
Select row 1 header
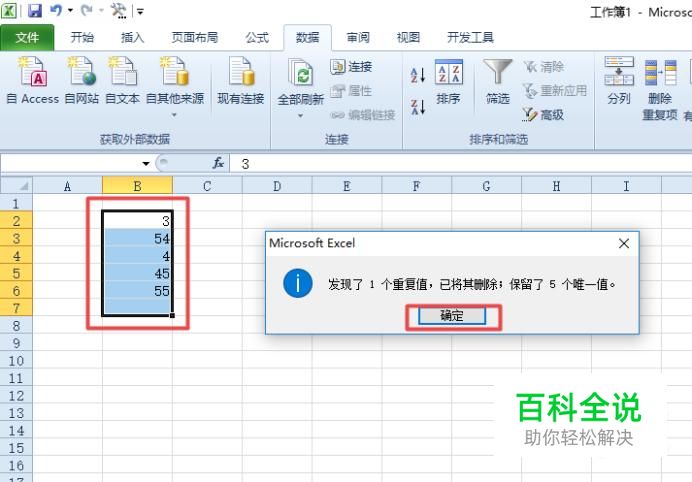pos(16,203)
